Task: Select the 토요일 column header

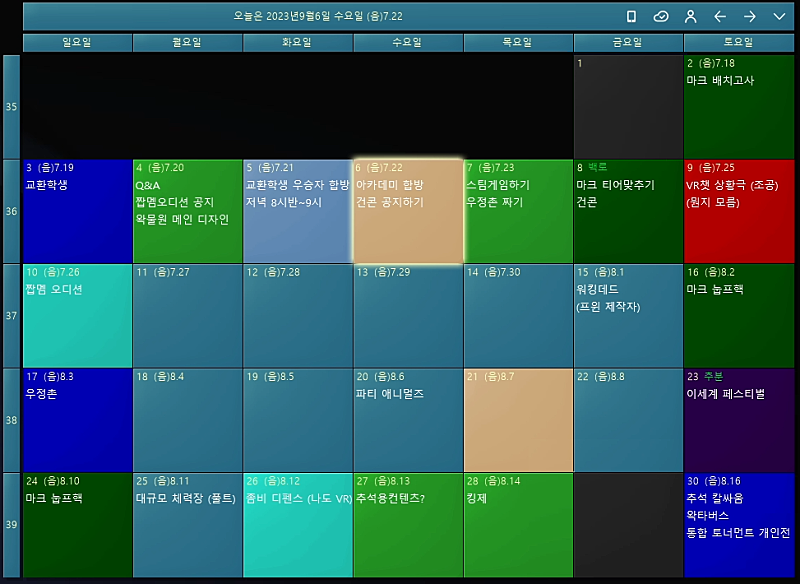Action: [x=739, y=43]
